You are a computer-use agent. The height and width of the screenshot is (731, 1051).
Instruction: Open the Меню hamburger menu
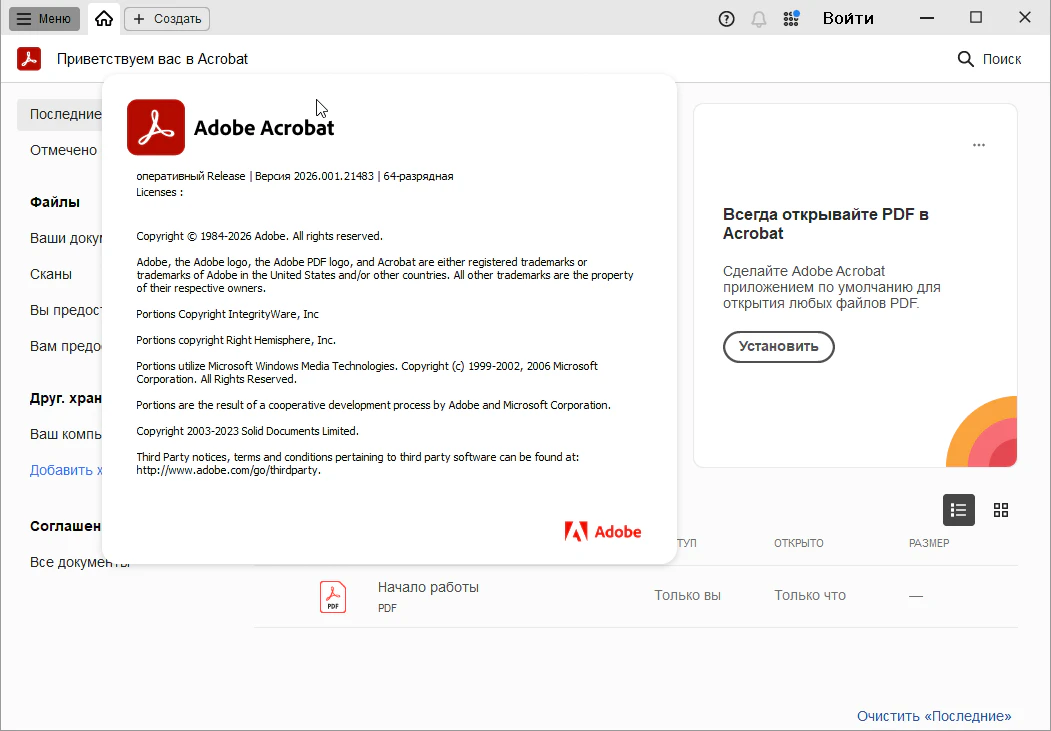pyautogui.click(x=44, y=18)
